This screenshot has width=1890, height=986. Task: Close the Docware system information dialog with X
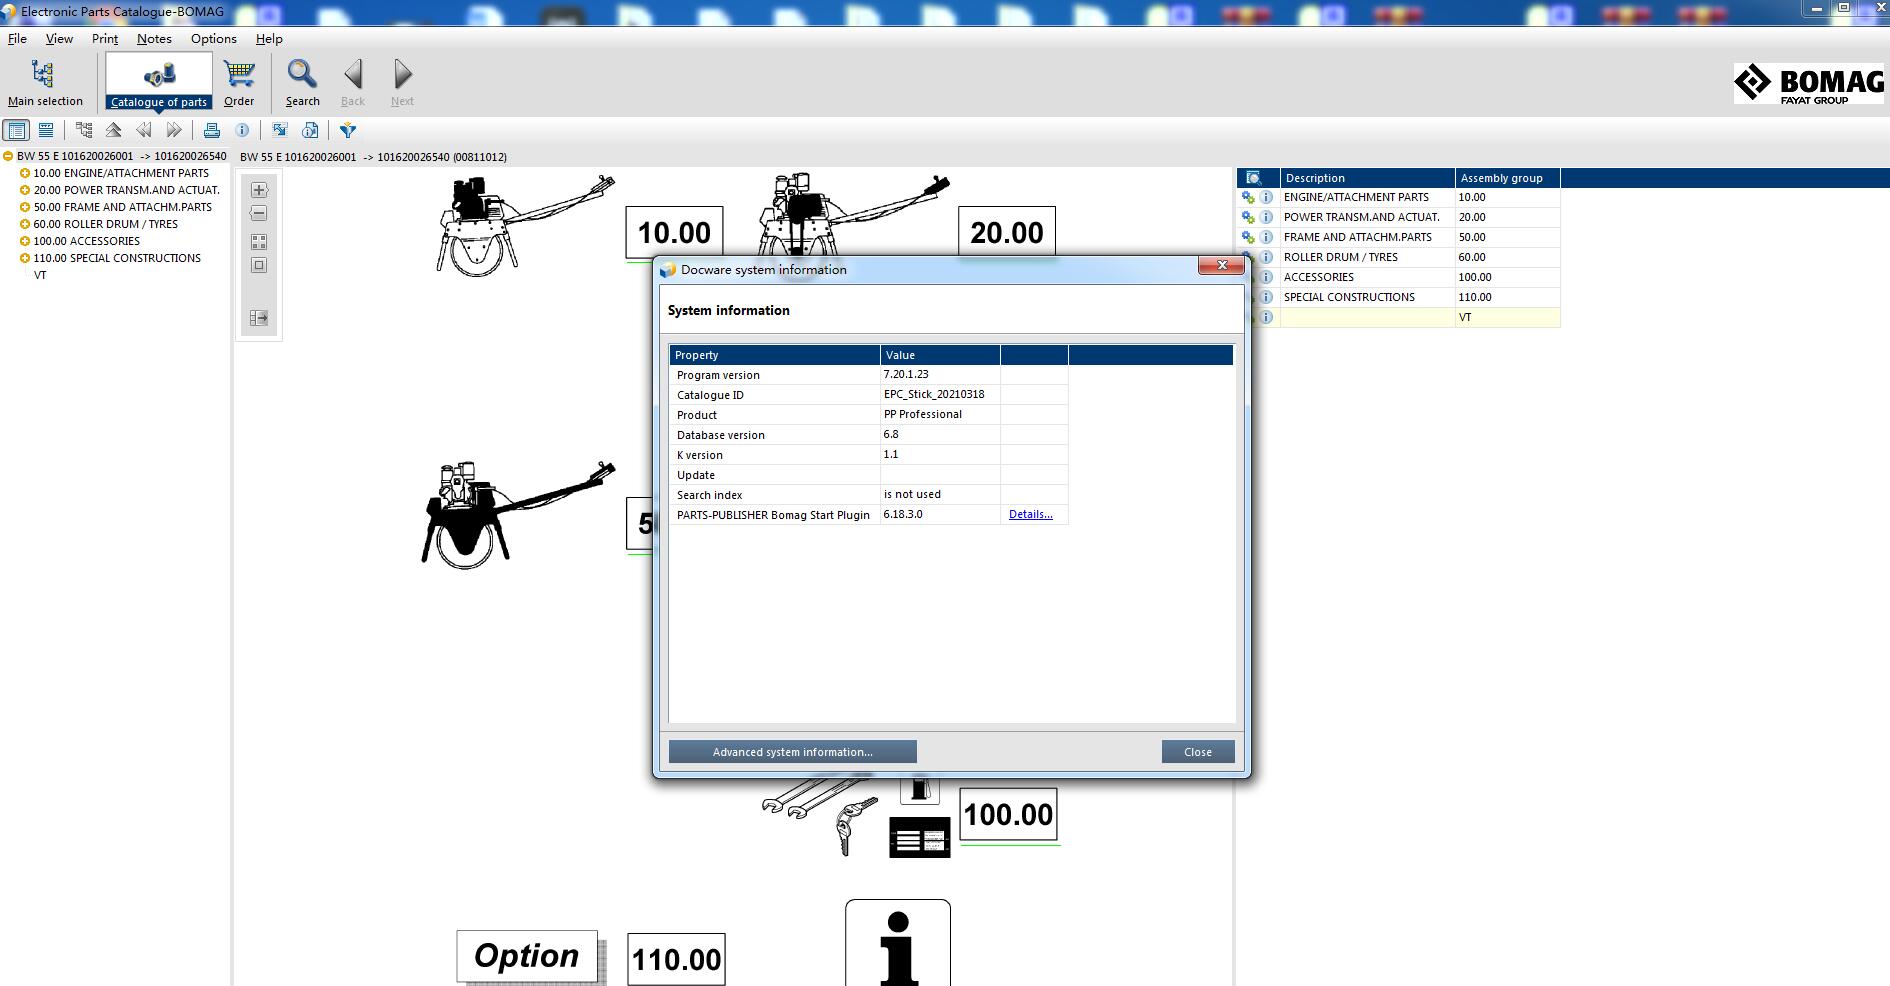(x=1221, y=265)
